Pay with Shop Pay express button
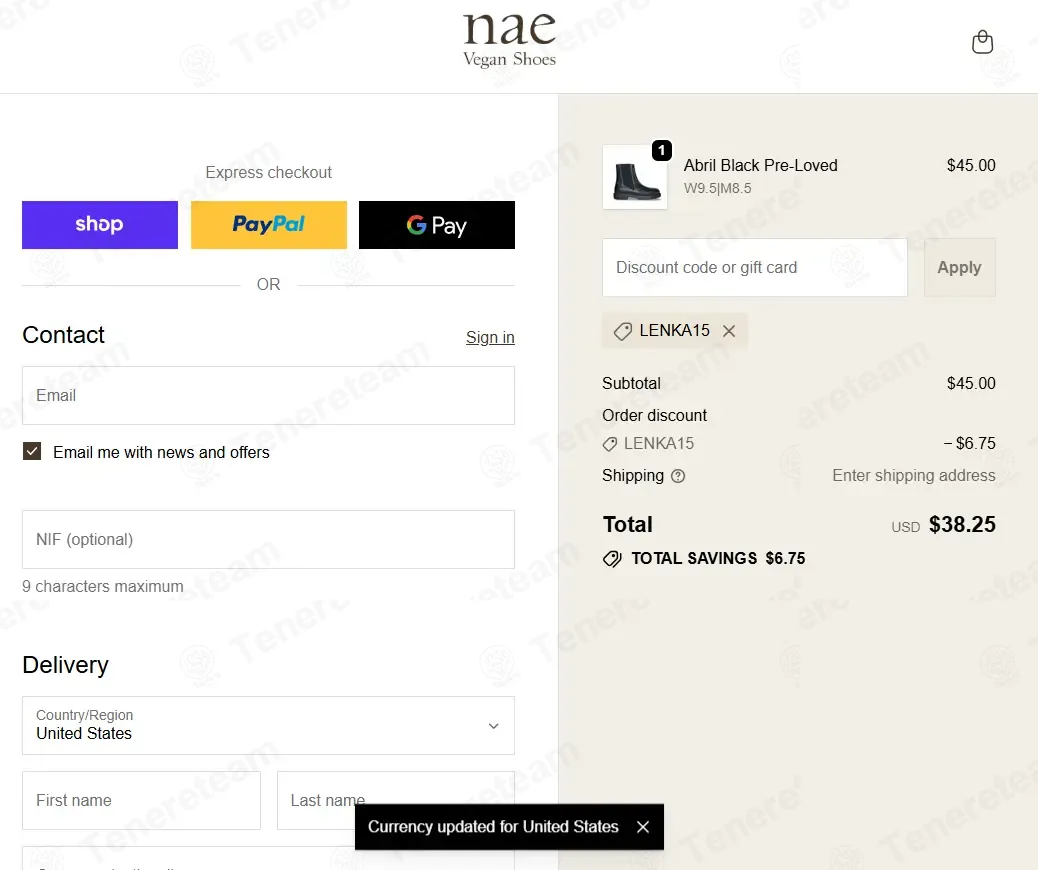Screen dimensions: 1038x870 pyautogui.click(x=100, y=224)
